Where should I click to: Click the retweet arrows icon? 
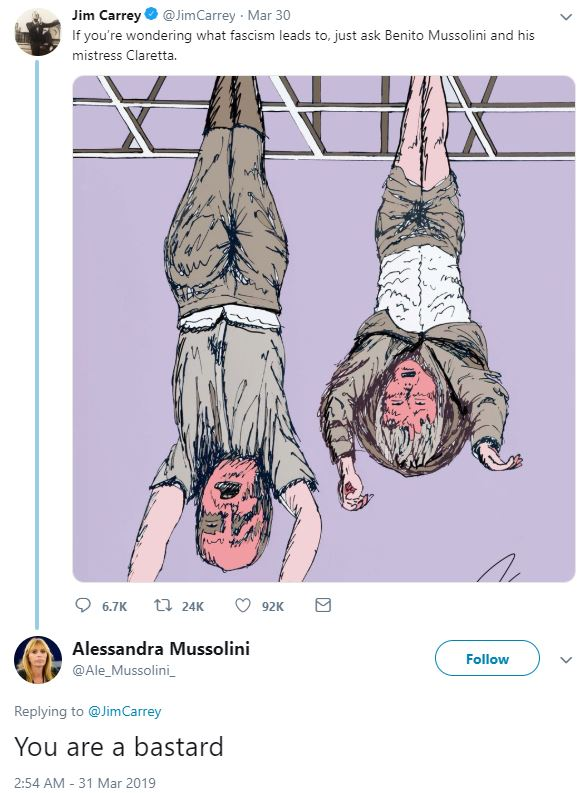[x=162, y=605]
